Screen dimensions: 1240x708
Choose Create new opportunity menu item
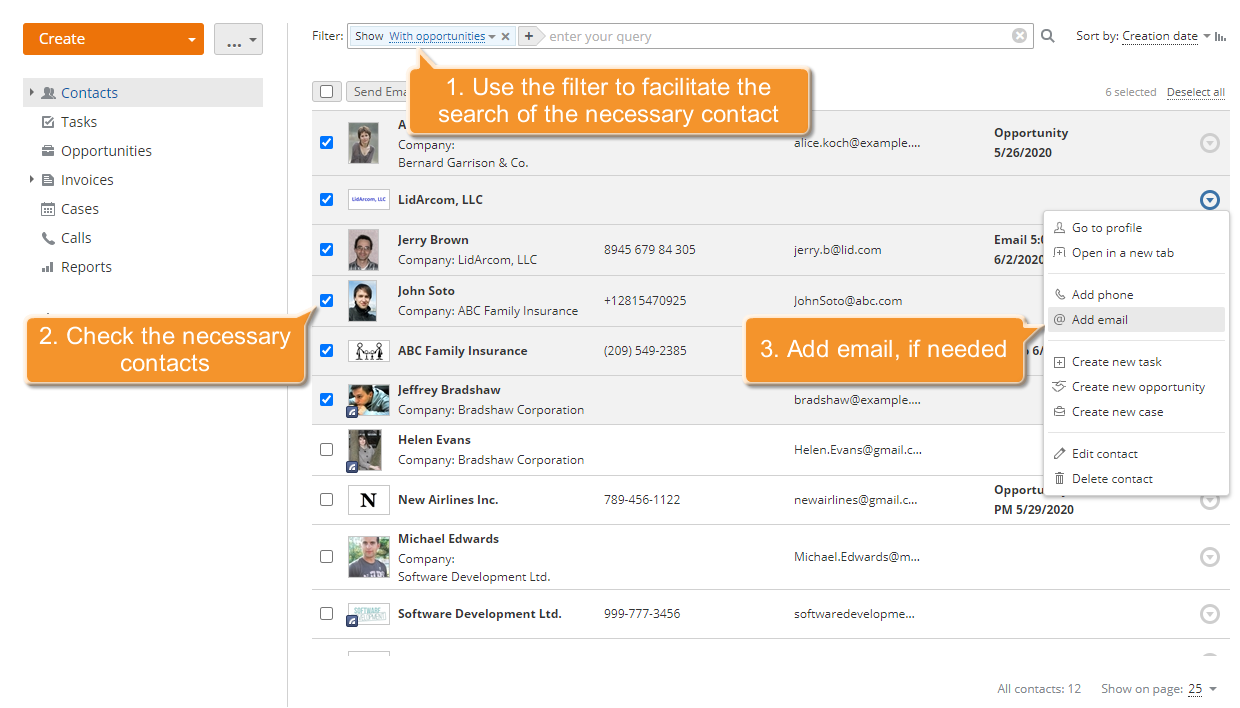[x=1138, y=387]
